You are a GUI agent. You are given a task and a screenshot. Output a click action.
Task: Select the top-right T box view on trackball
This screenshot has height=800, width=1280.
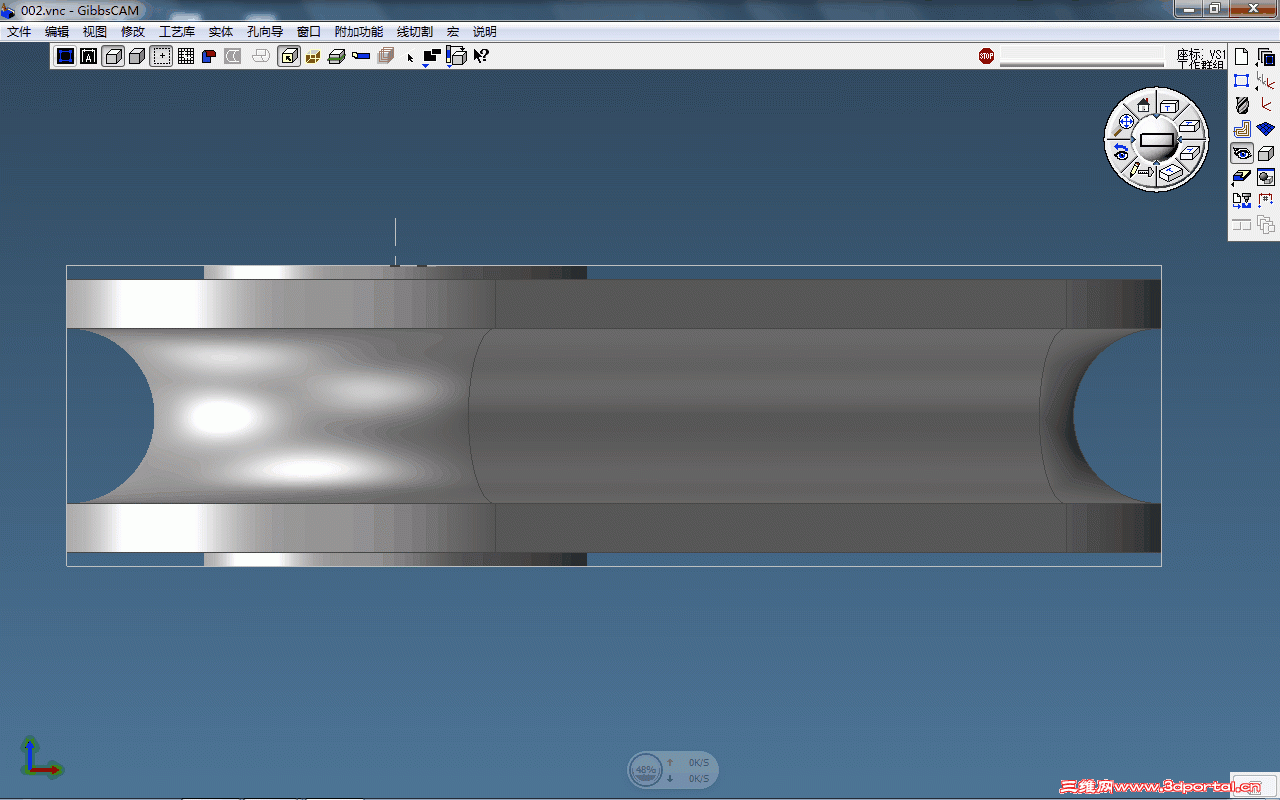pyautogui.click(x=1170, y=105)
